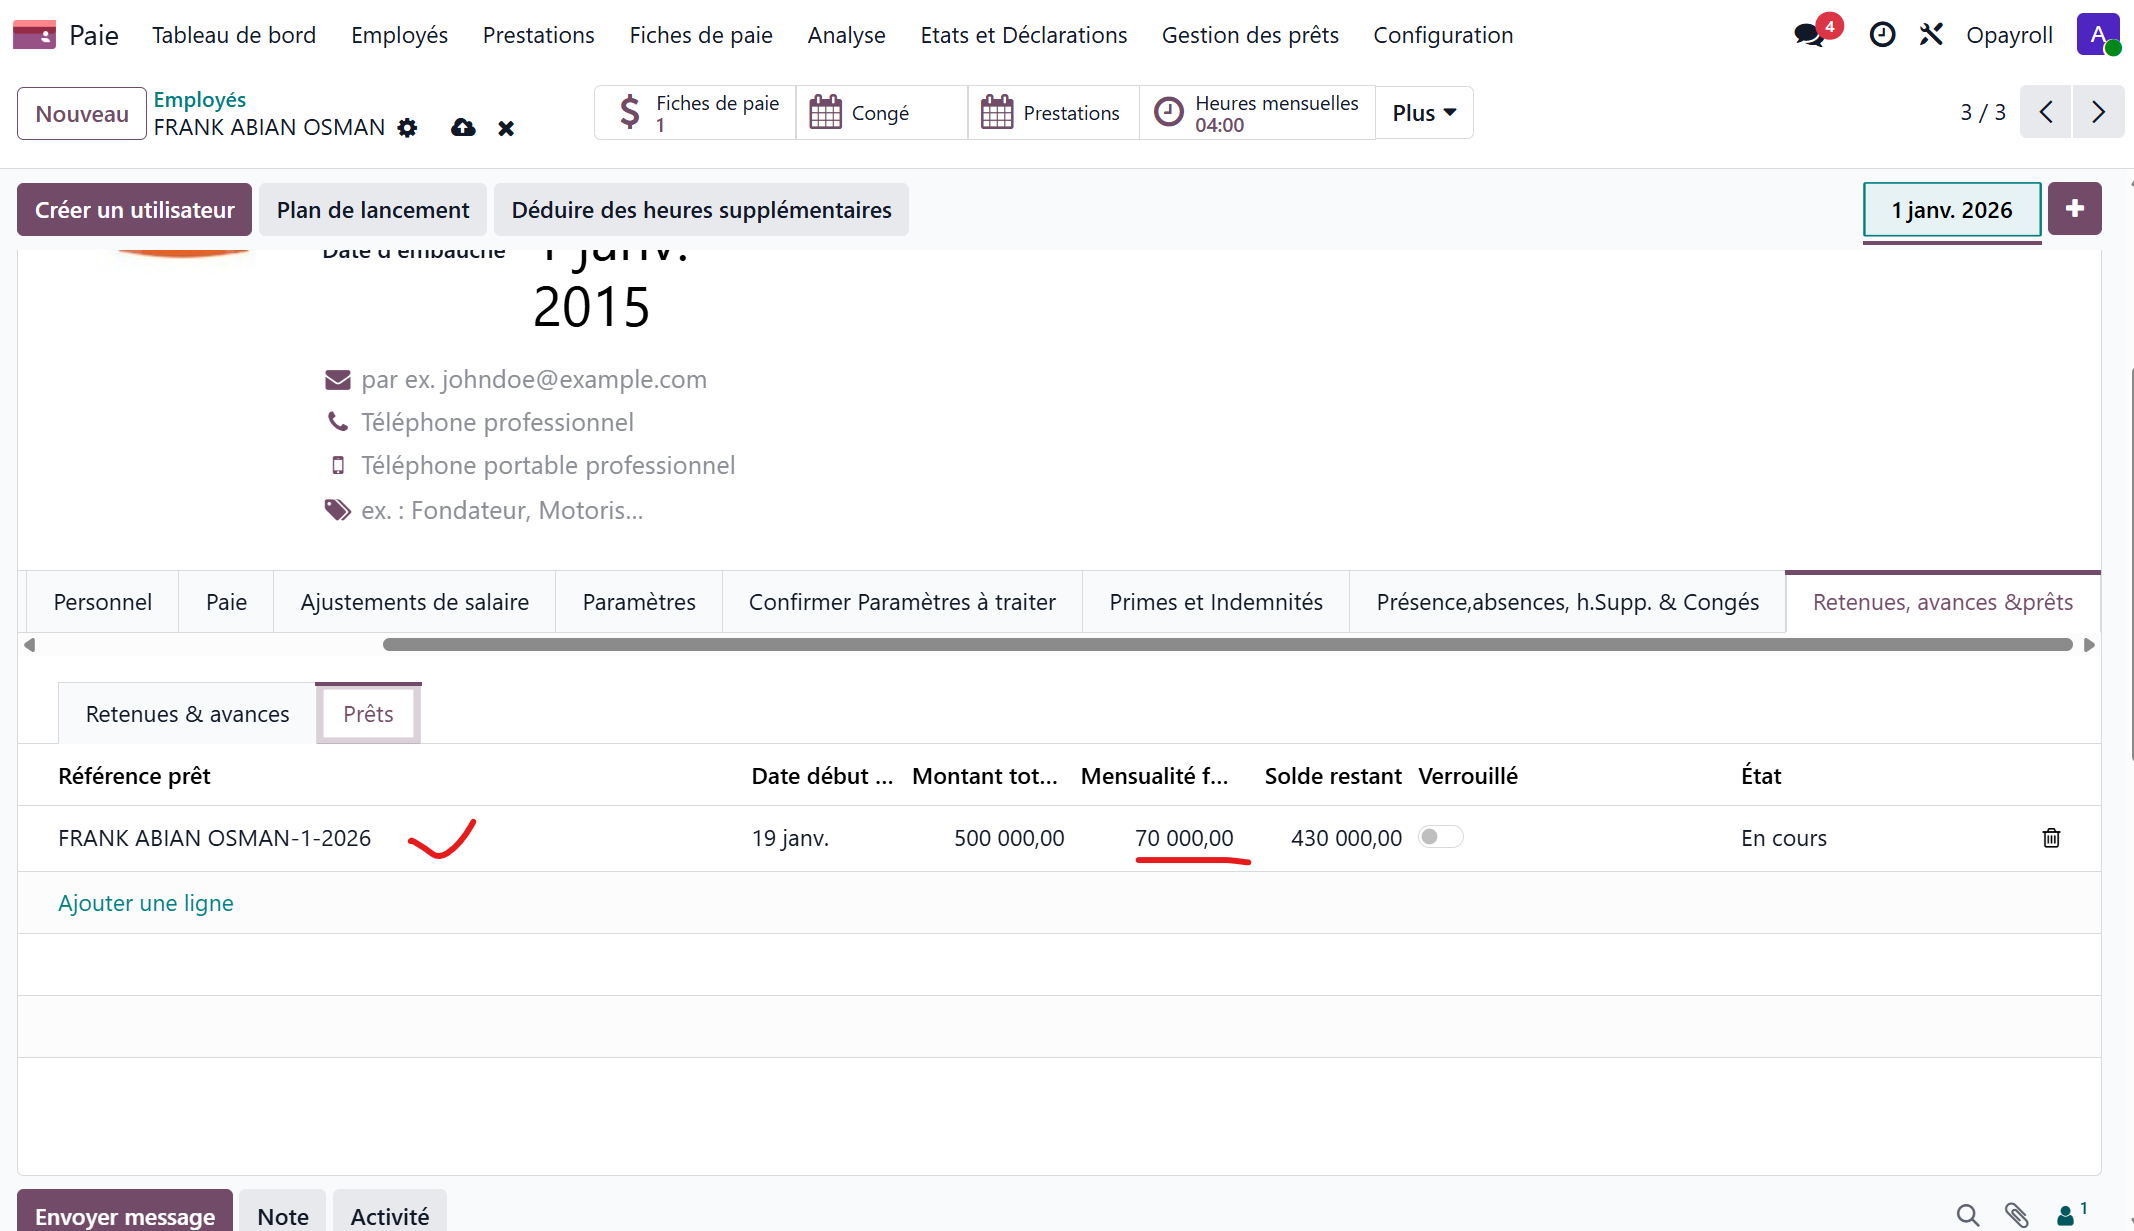Click the horizontal tab scrollbar

point(1227,645)
